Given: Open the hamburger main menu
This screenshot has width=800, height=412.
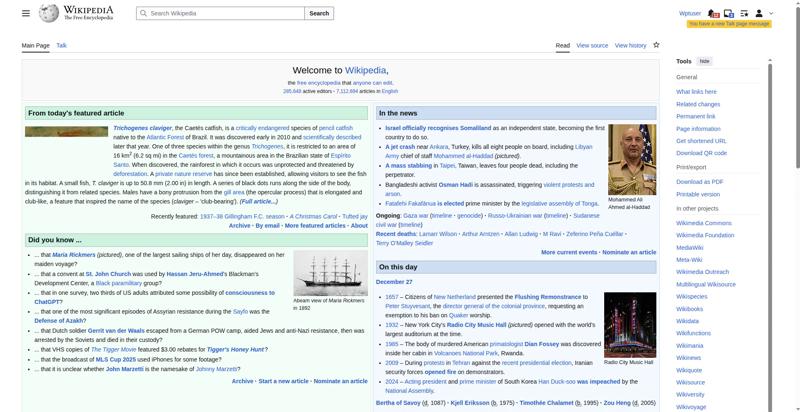Looking at the screenshot, I should (27, 13).
